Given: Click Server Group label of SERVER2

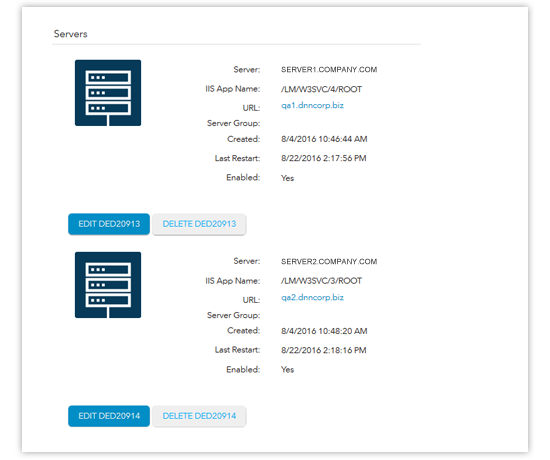Looking at the screenshot, I should 234,315.
